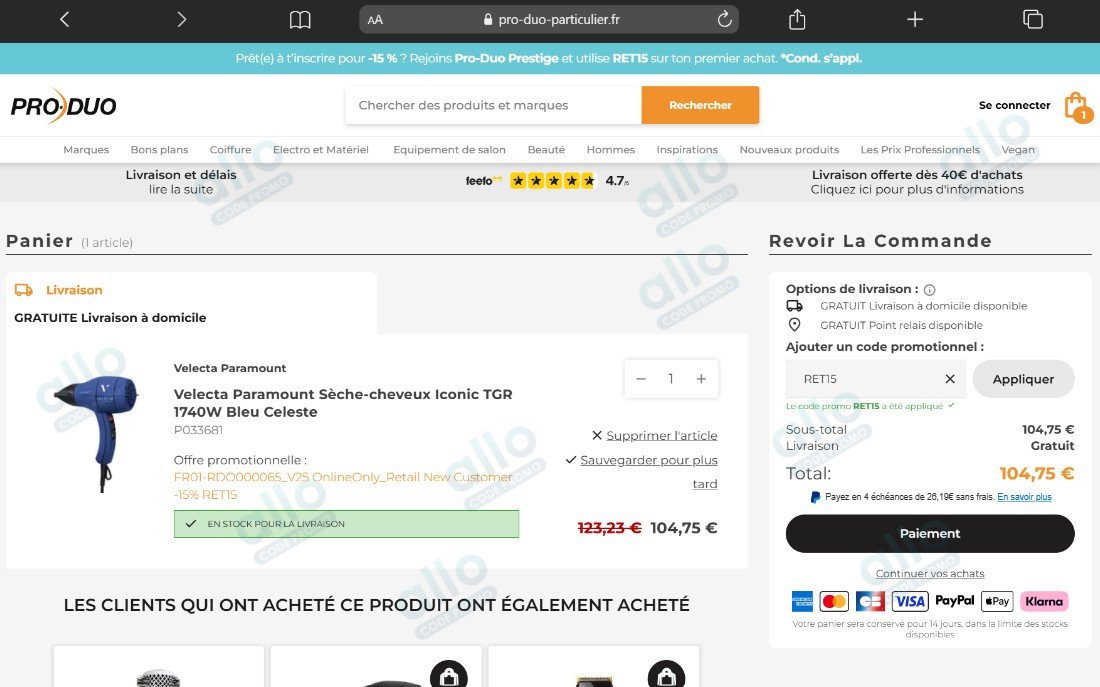Tap the AA reader text-size control
Screen dimensions: 1100x687
pos(375,20)
